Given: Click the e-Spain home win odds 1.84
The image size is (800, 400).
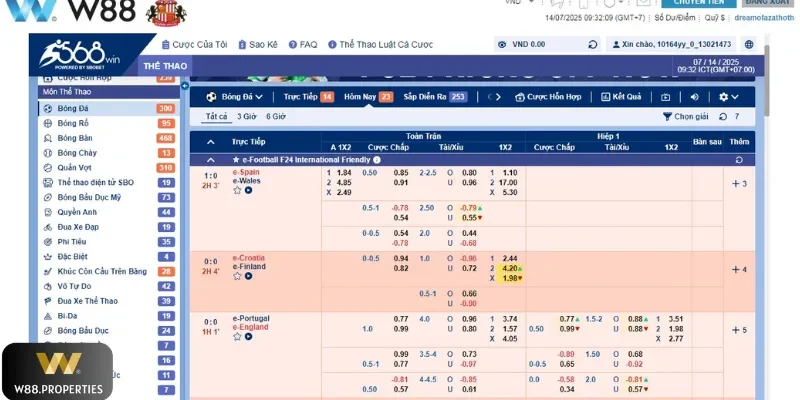Looking at the screenshot, I should click(344, 172).
